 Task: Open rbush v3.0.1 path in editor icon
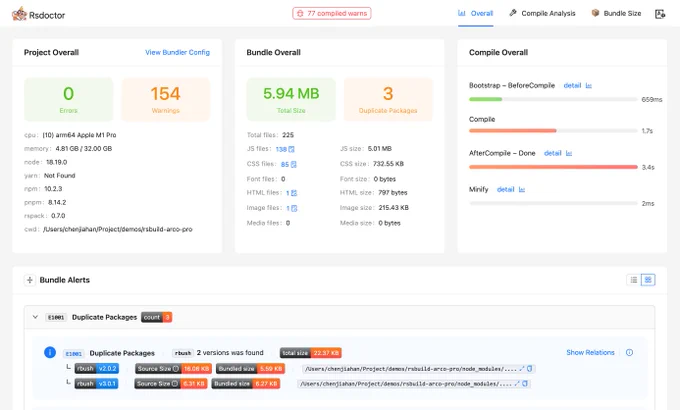pos(517,384)
